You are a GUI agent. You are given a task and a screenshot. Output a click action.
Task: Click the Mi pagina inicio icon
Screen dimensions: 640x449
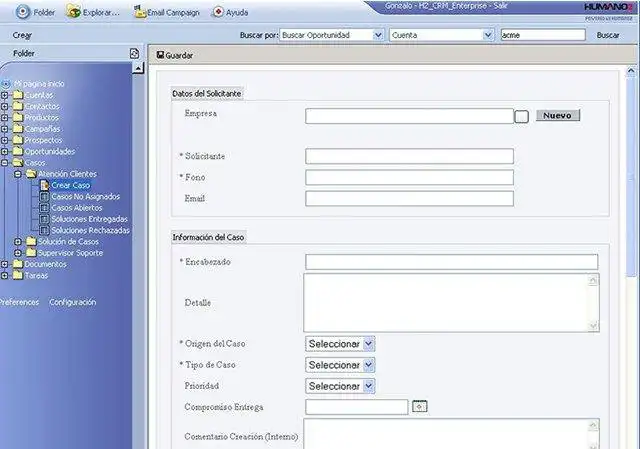6,84
